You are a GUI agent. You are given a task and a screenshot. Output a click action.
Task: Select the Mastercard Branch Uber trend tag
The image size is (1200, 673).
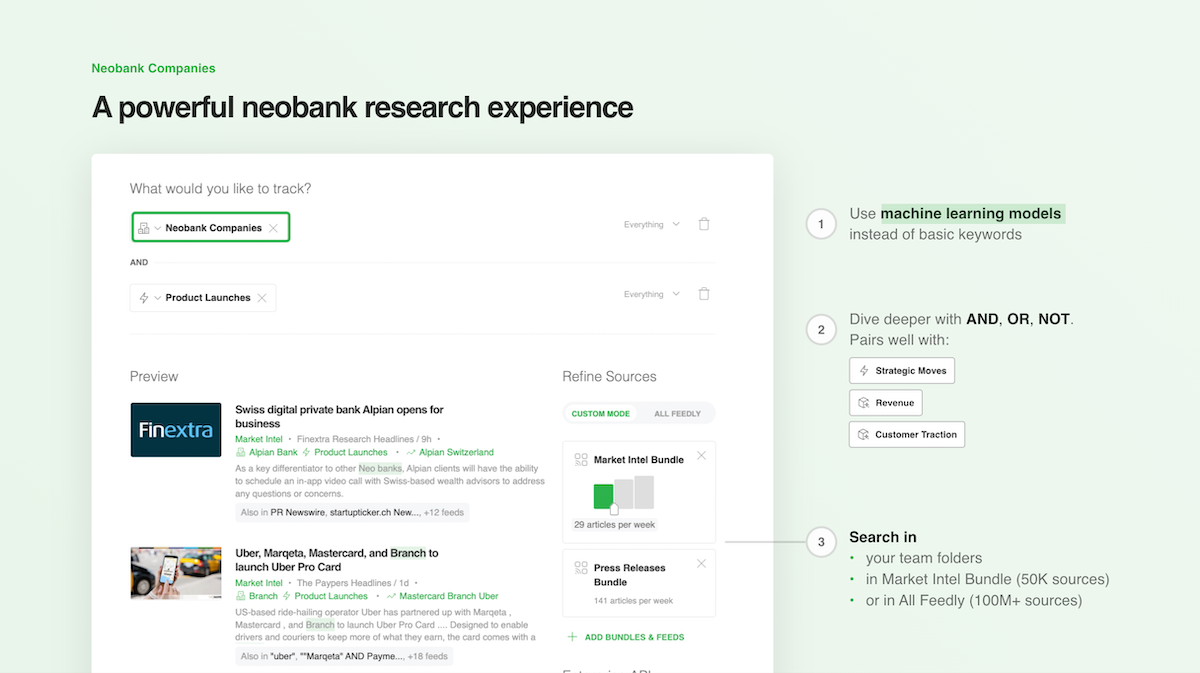(x=449, y=597)
